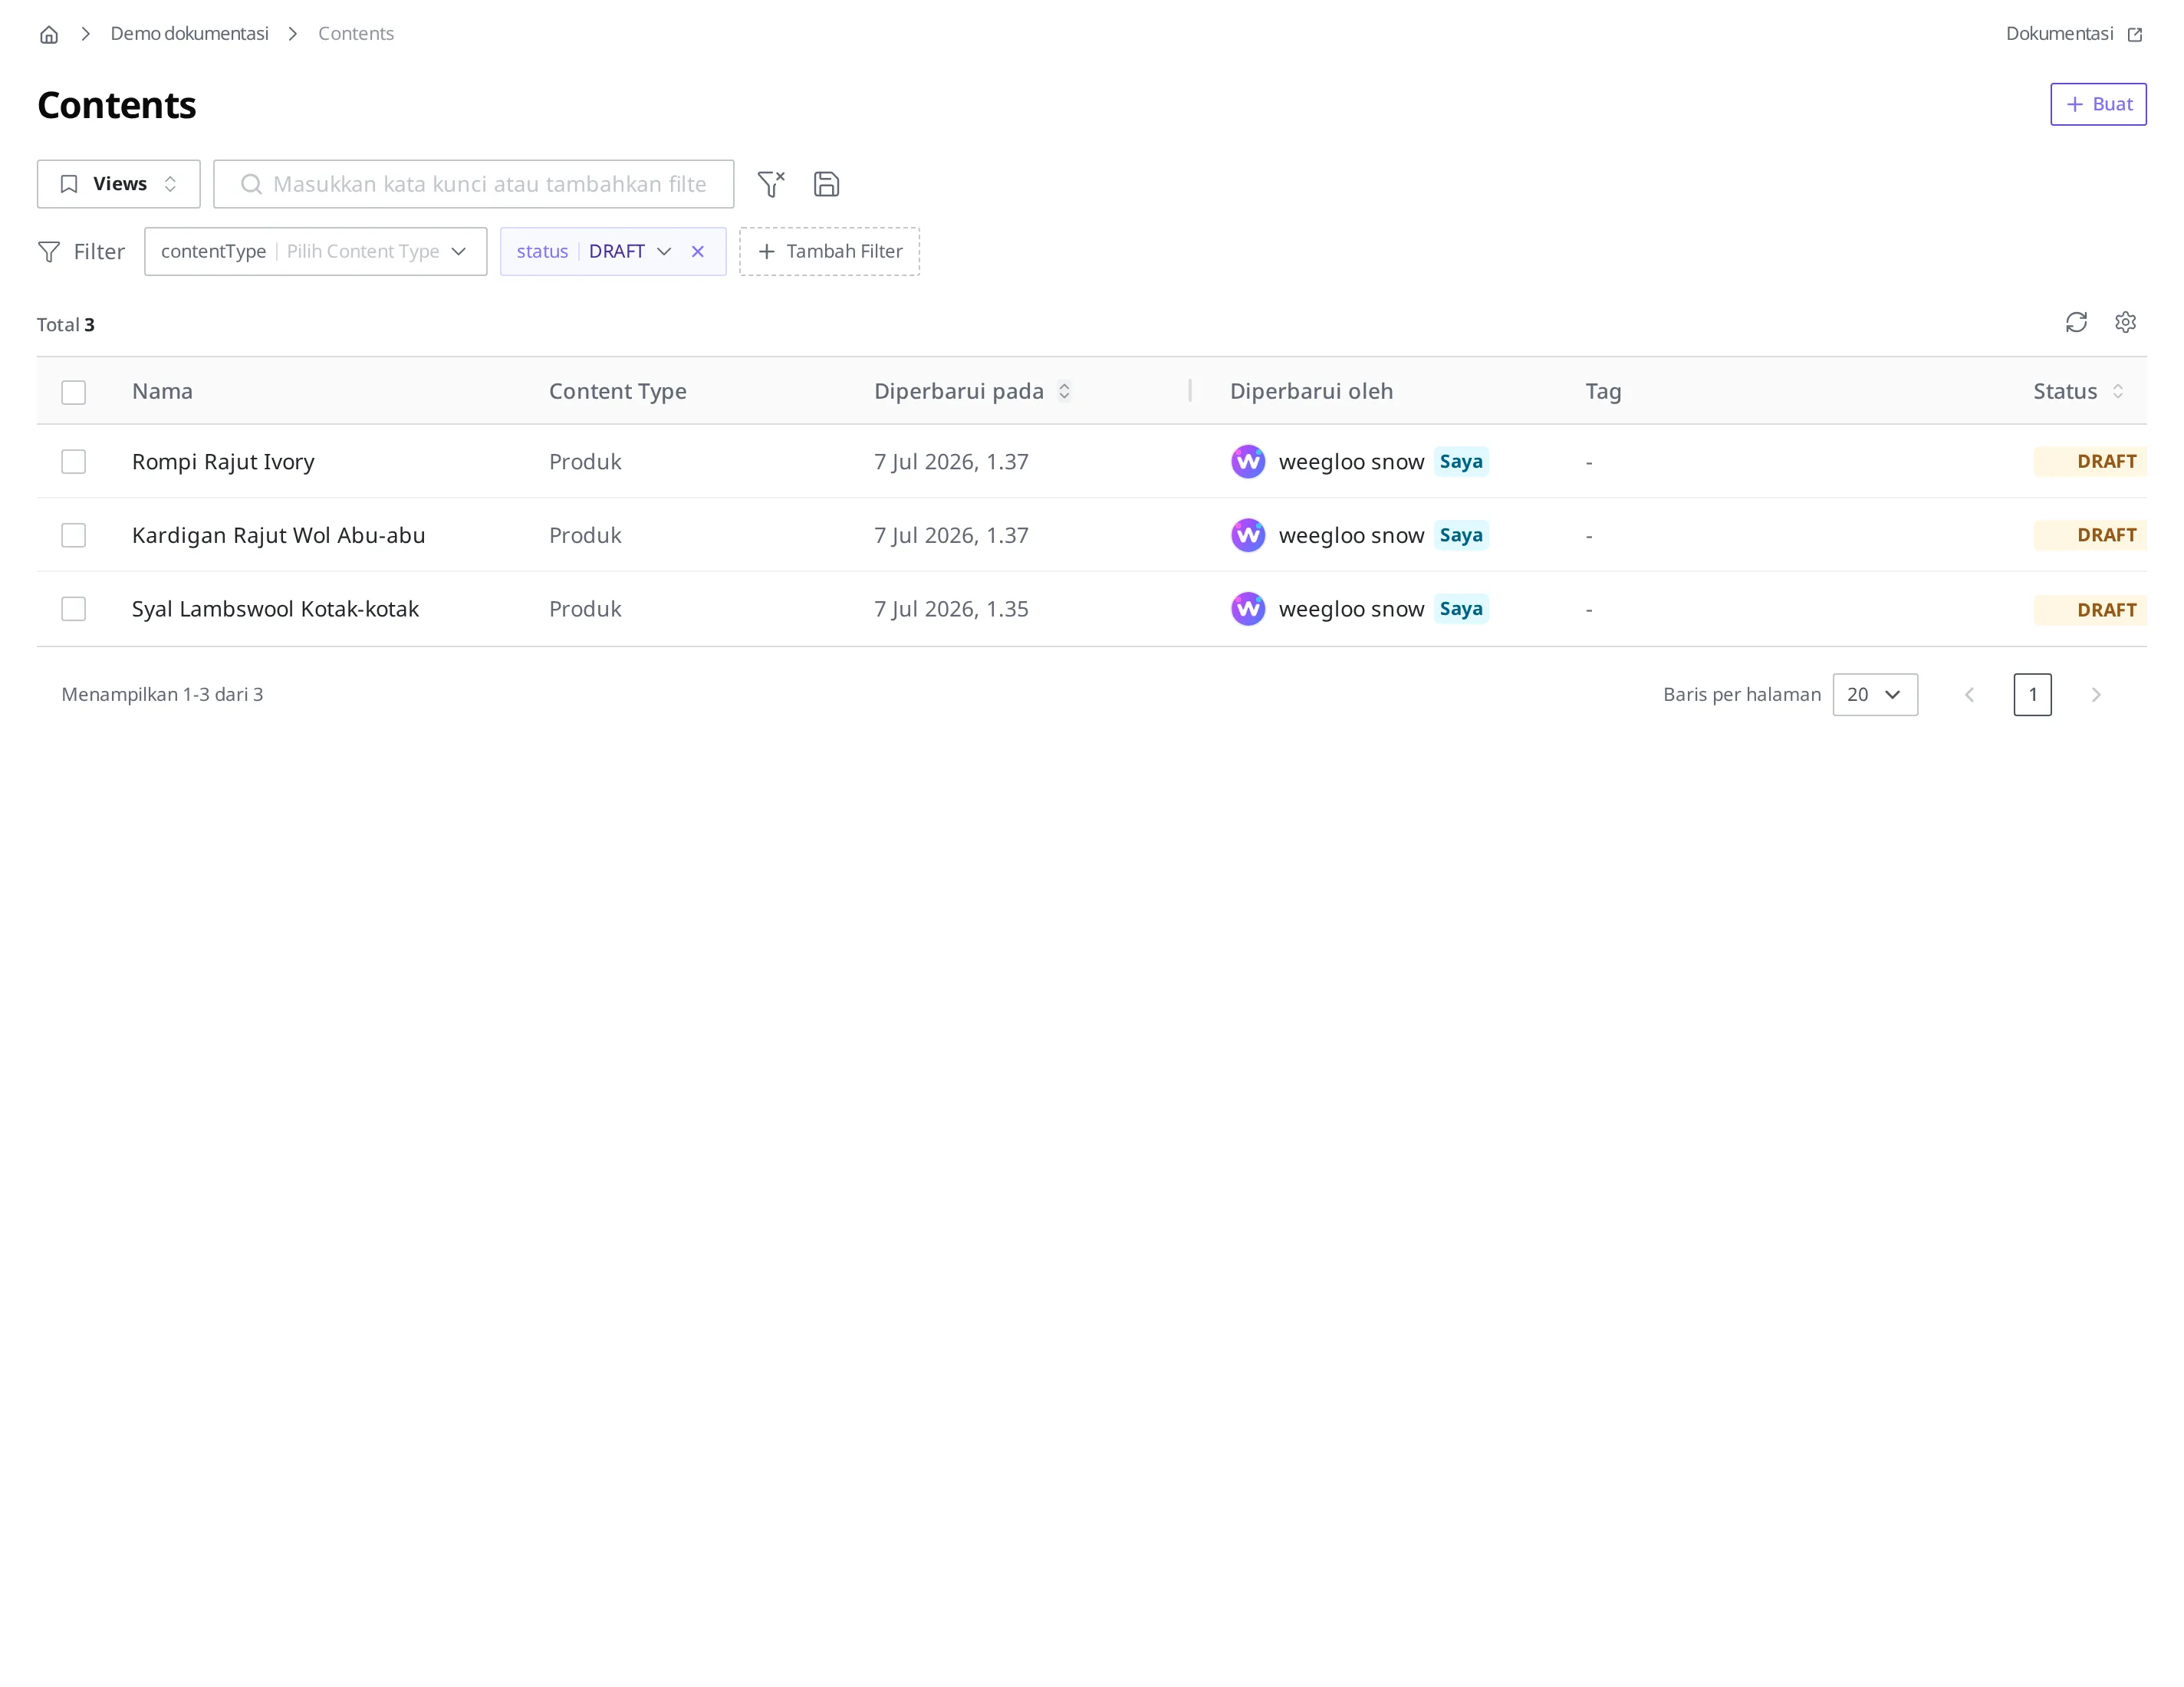
Task: Click weegloo avatar in Syal Lambswool row
Action: (x=1248, y=609)
